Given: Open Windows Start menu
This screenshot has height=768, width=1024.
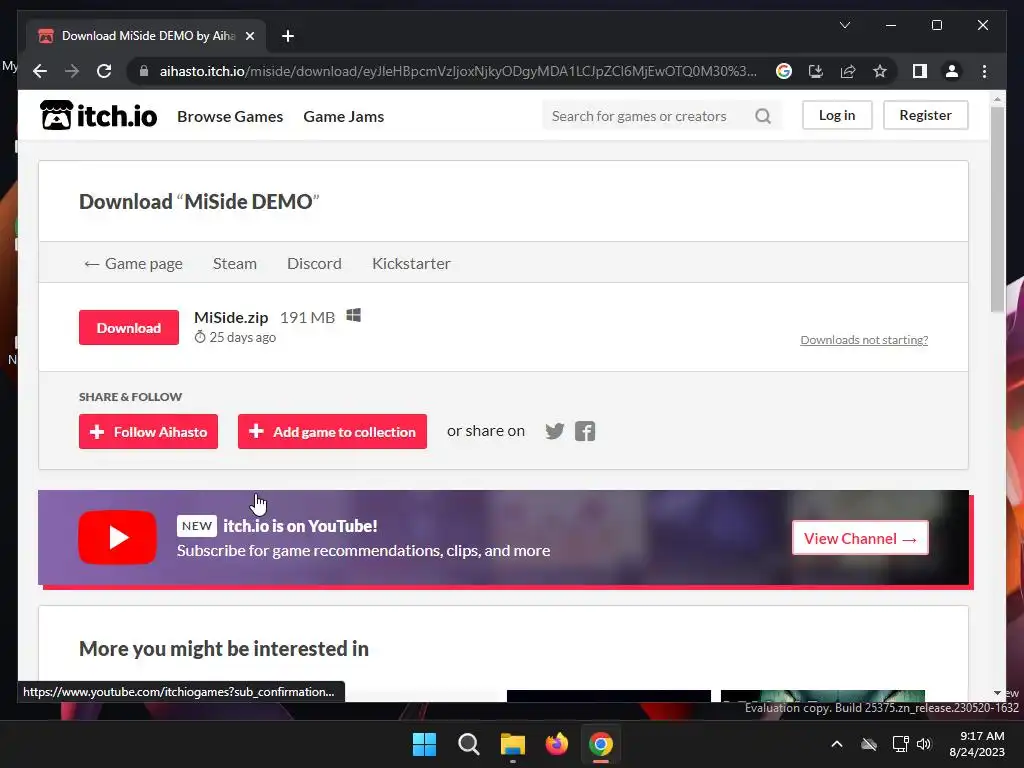Looking at the screenshot, I should pyautogui.click(x=424, y=744).
